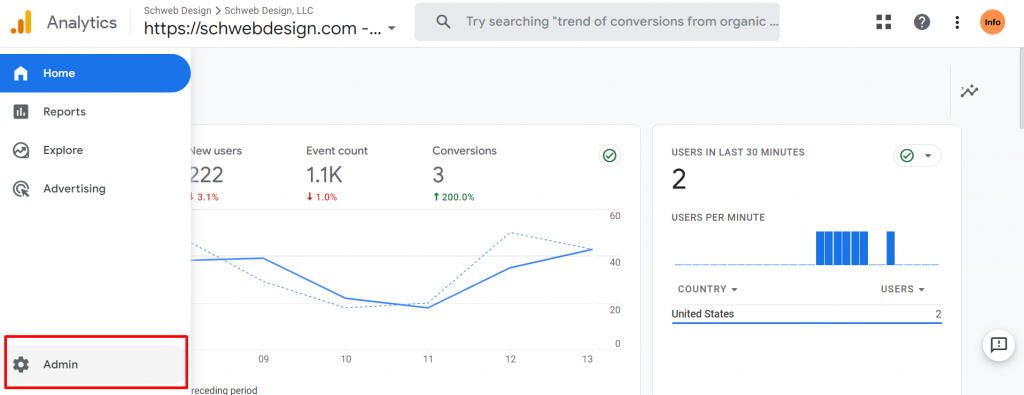Expand the realtime card status dropdown arrow

click(x=927, y=156)
